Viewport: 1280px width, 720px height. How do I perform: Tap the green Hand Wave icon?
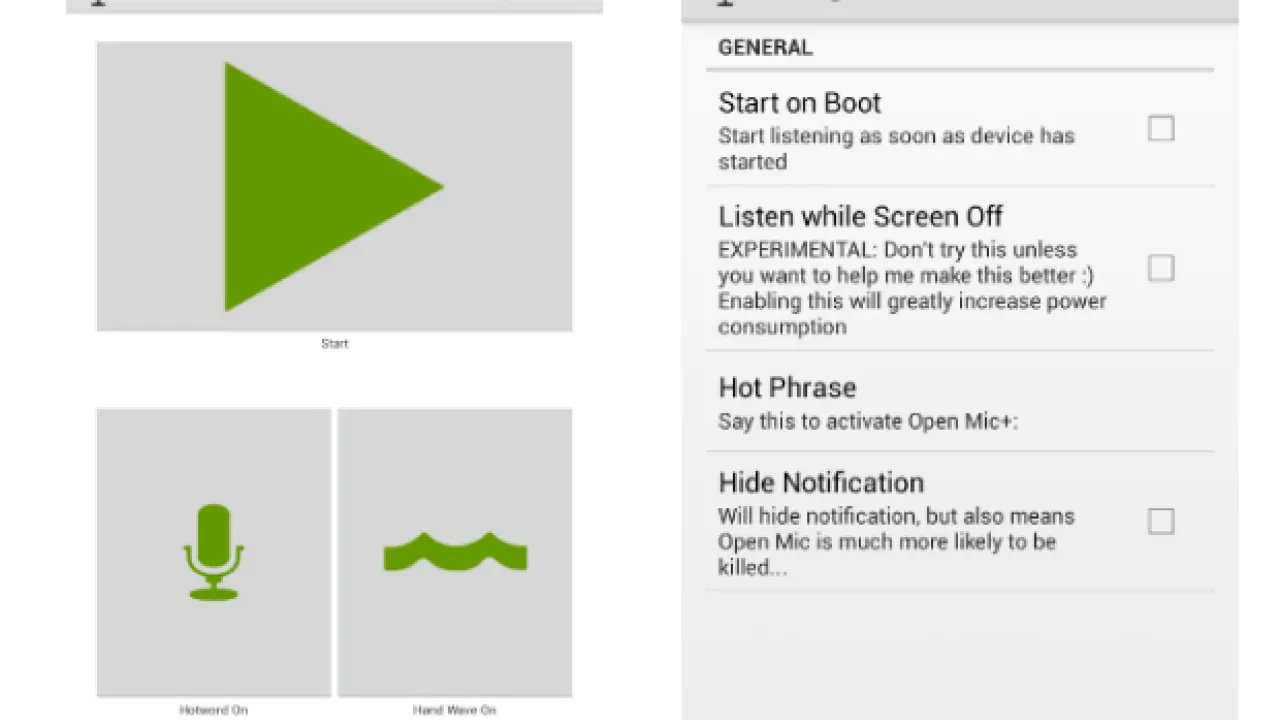pos(455,552)
